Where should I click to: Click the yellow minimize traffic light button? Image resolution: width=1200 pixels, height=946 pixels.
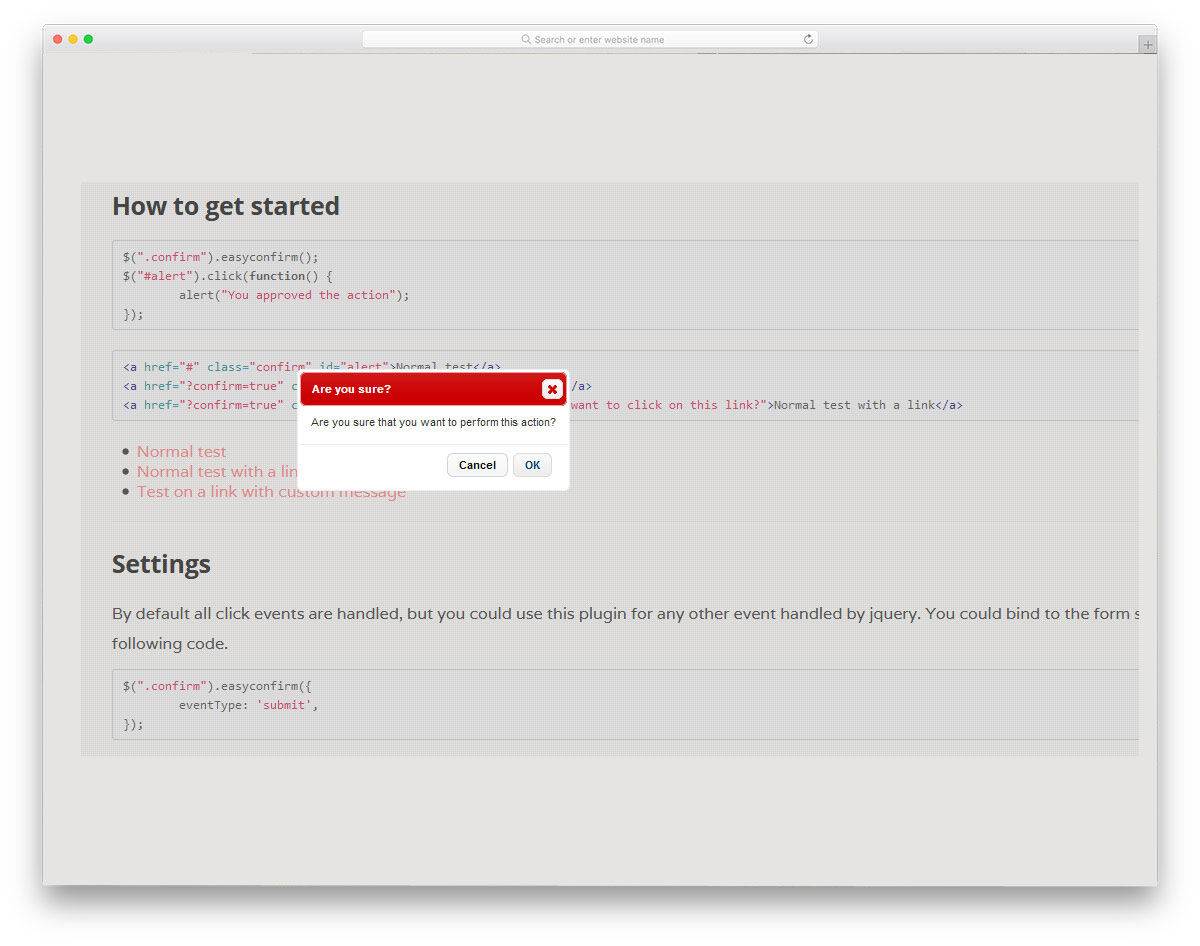(x=73, y=39)
